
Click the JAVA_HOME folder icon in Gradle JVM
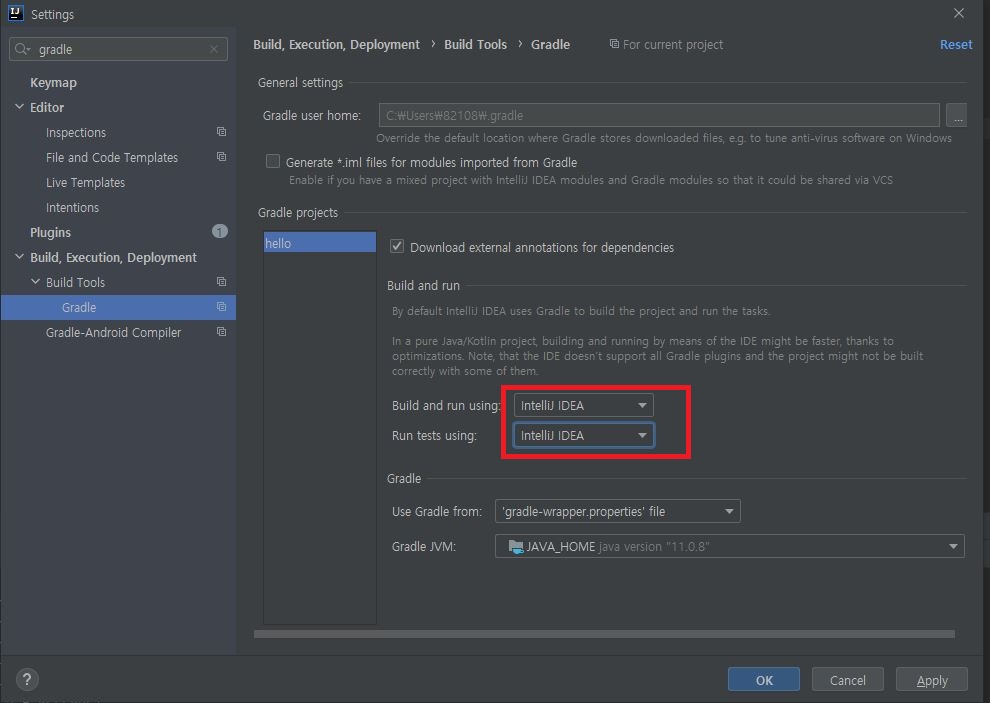coord(516,546)
